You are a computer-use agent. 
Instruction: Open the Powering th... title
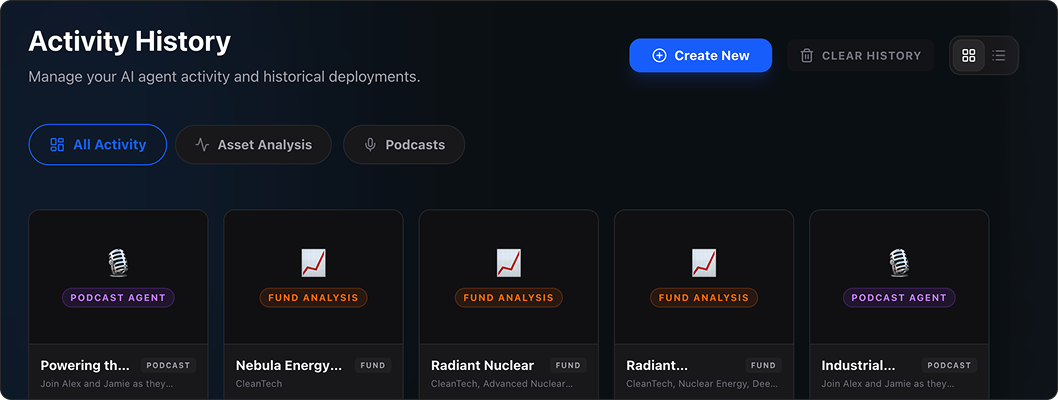(85, 366)
